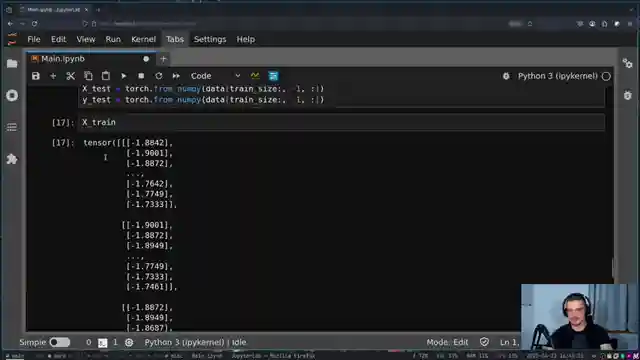This screenshot has height=360, width=640.
Task: Open the Tabs menu
Action: 175,39
